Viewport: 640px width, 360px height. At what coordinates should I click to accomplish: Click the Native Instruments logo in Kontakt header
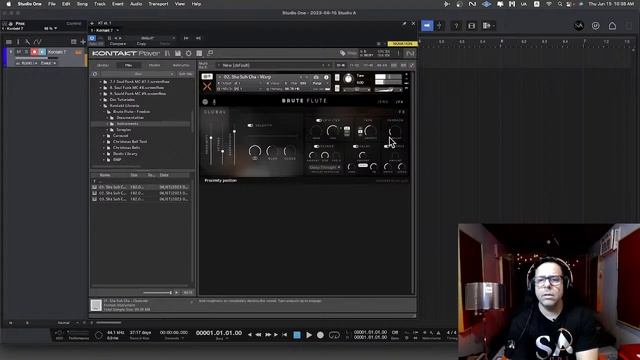coord(410,53)
